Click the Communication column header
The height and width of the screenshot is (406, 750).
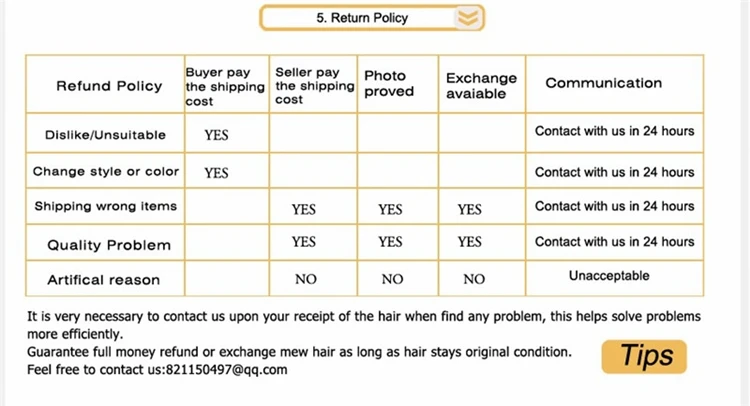(x=604, y=83)
